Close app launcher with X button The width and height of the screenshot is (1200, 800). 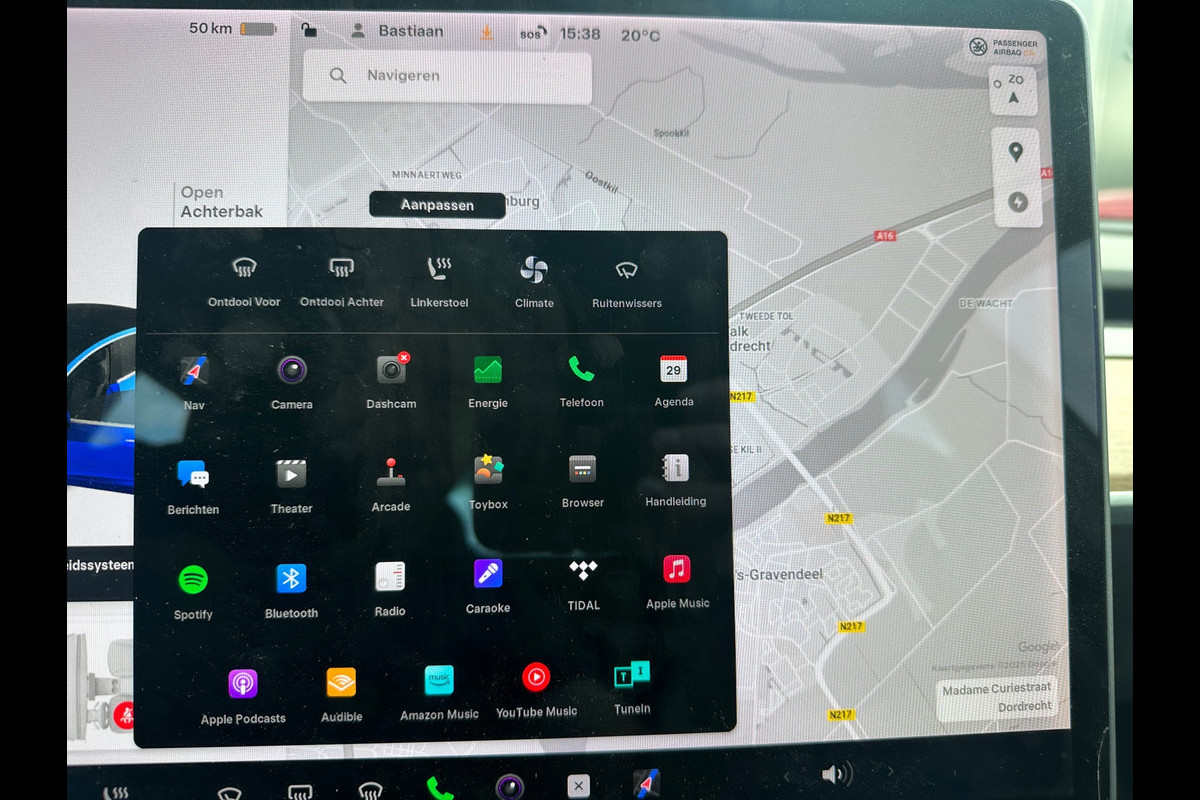click(x=578, y=786)
